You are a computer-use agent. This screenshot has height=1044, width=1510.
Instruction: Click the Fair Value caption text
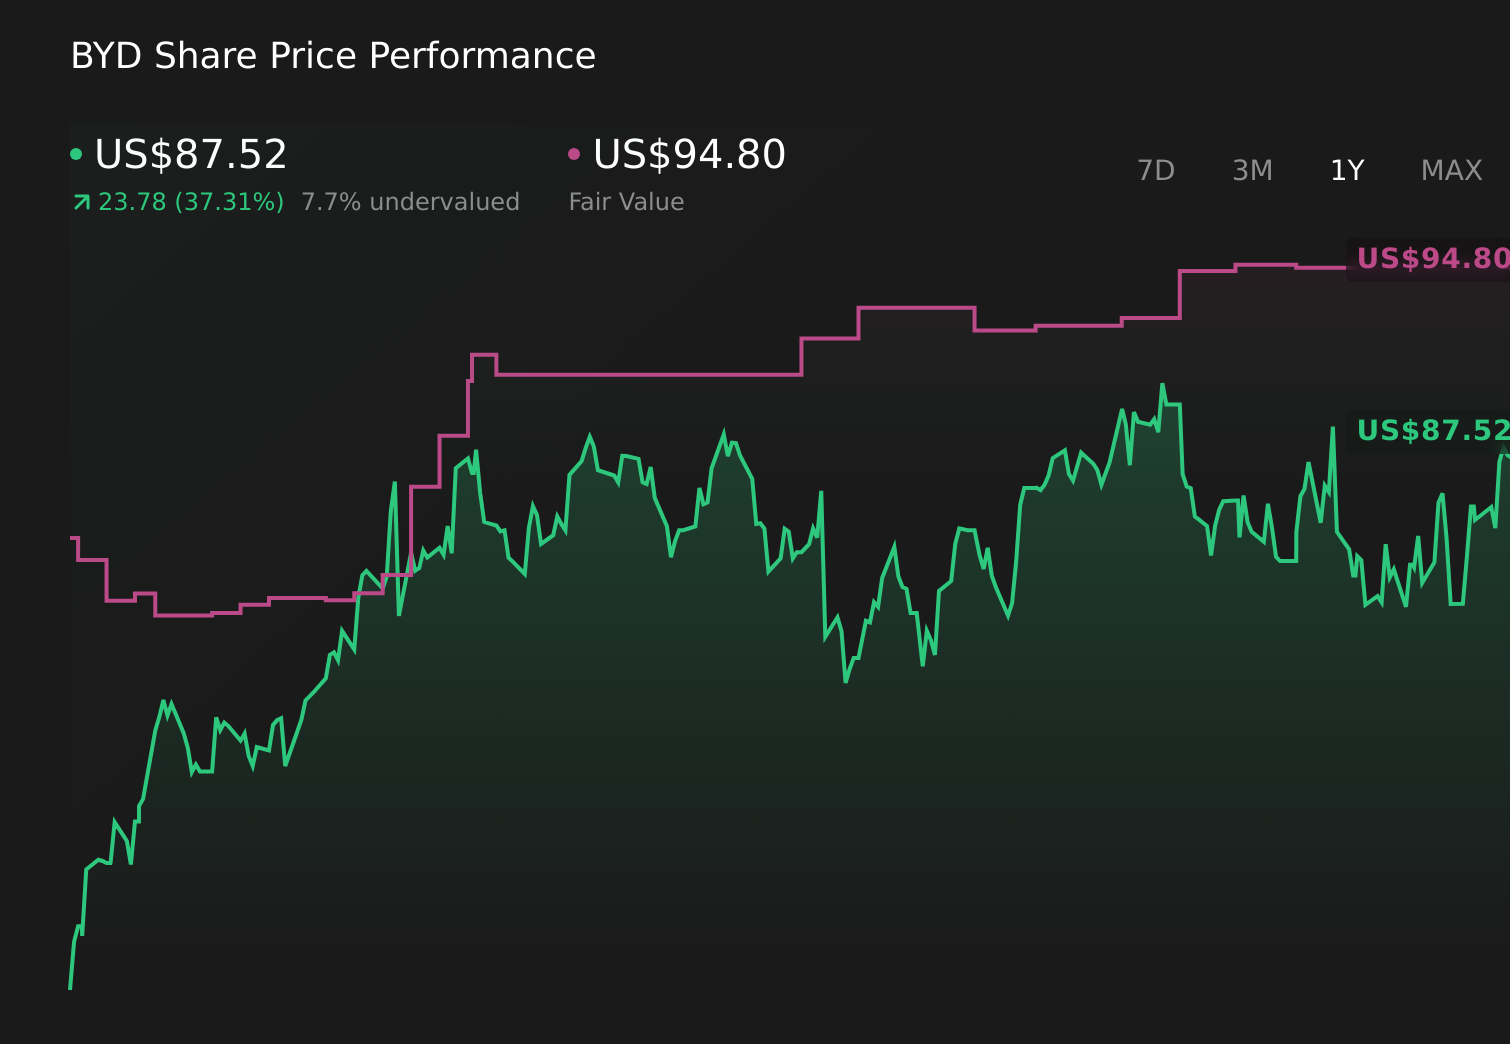click(x=625, y=201)
